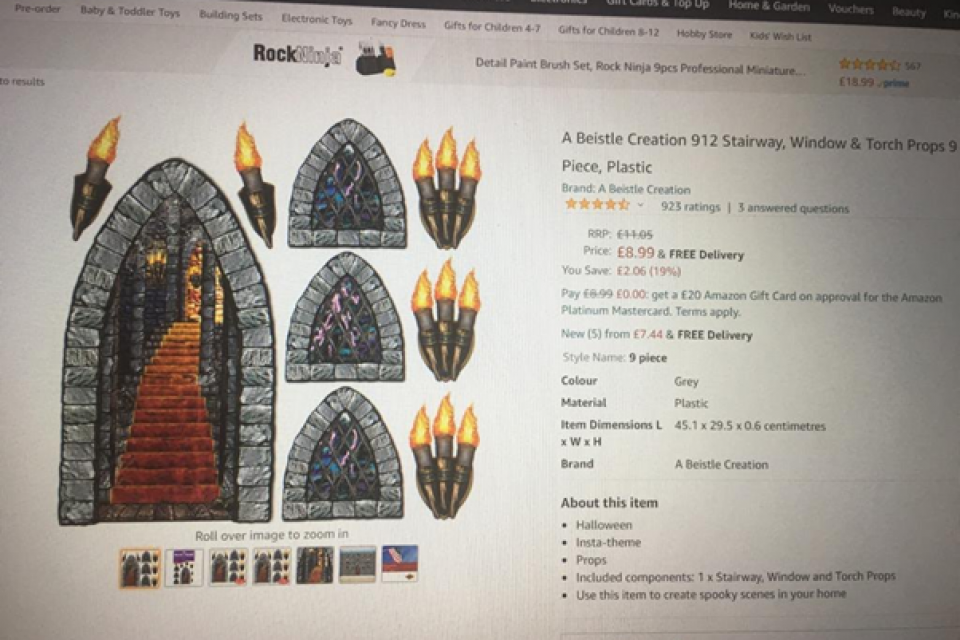960x640 pixels.
Task: Click the Brand: A Beistle Creation link
Action: click(626, 189)
